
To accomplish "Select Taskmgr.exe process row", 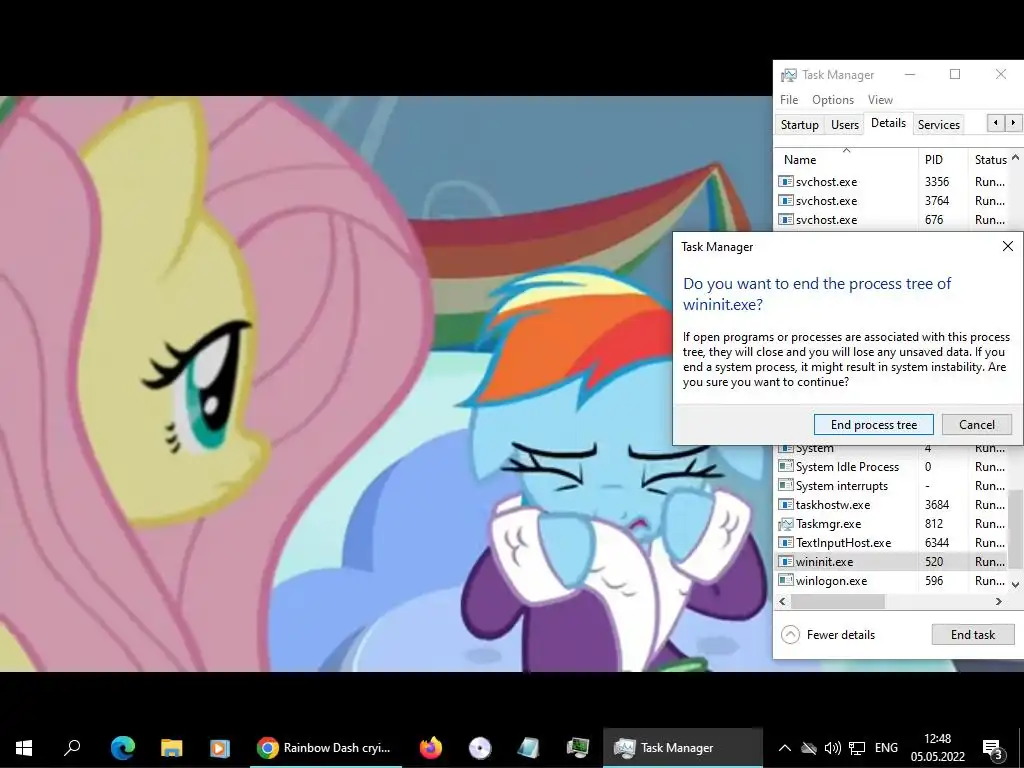I will coord(892,523).
